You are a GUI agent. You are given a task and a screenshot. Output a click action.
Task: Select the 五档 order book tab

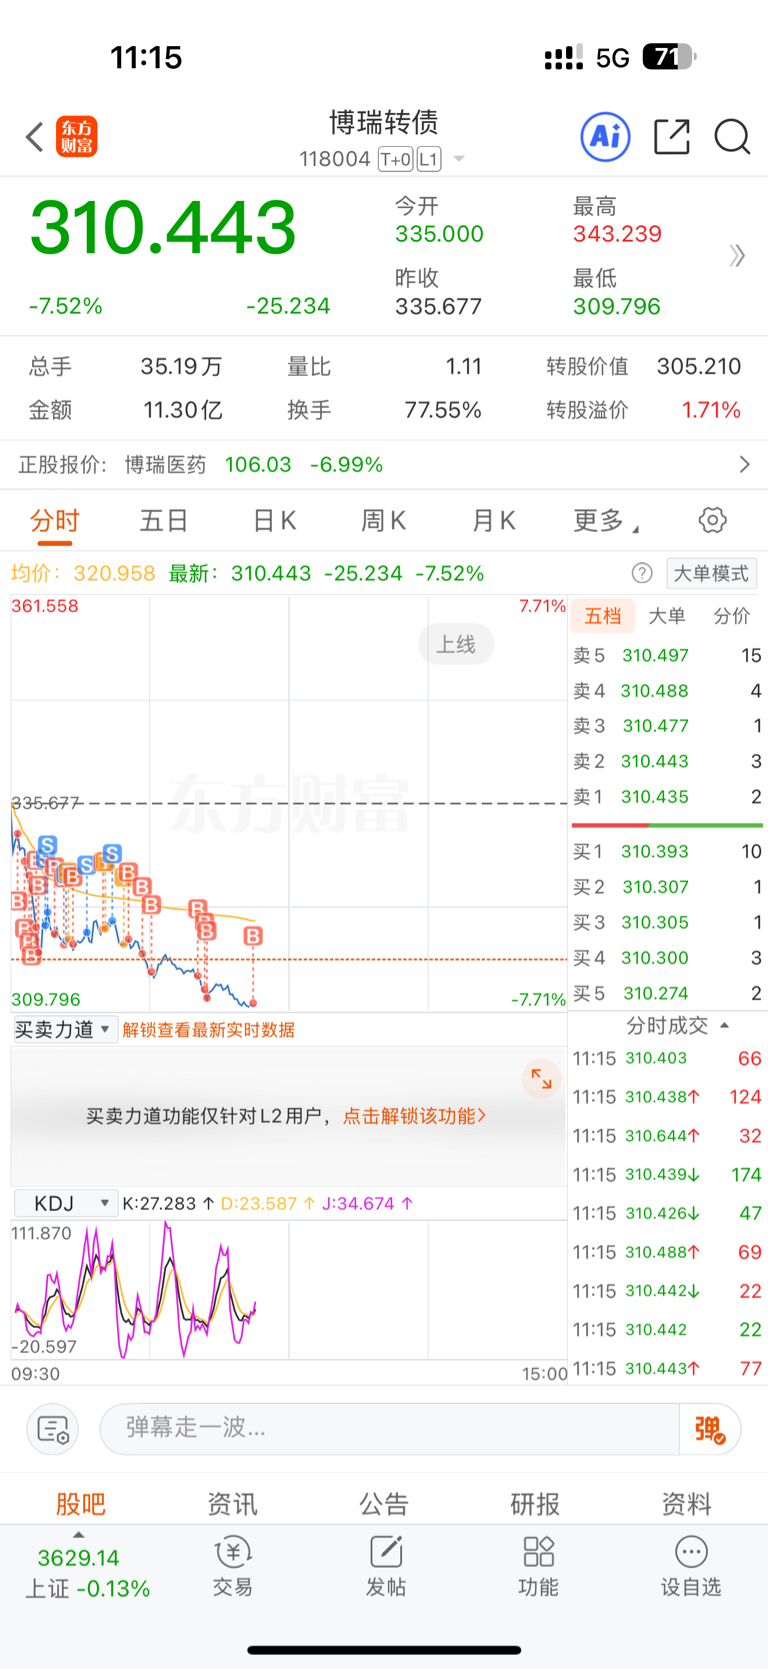603,616
